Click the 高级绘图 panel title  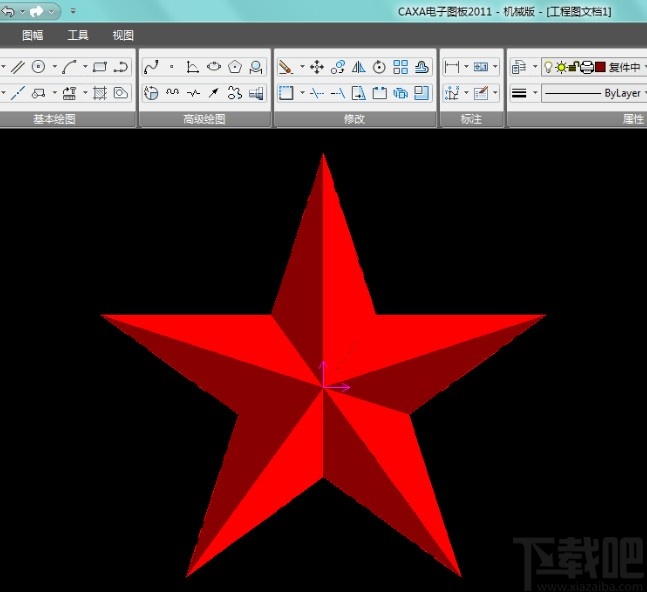[x=204, y=119]
